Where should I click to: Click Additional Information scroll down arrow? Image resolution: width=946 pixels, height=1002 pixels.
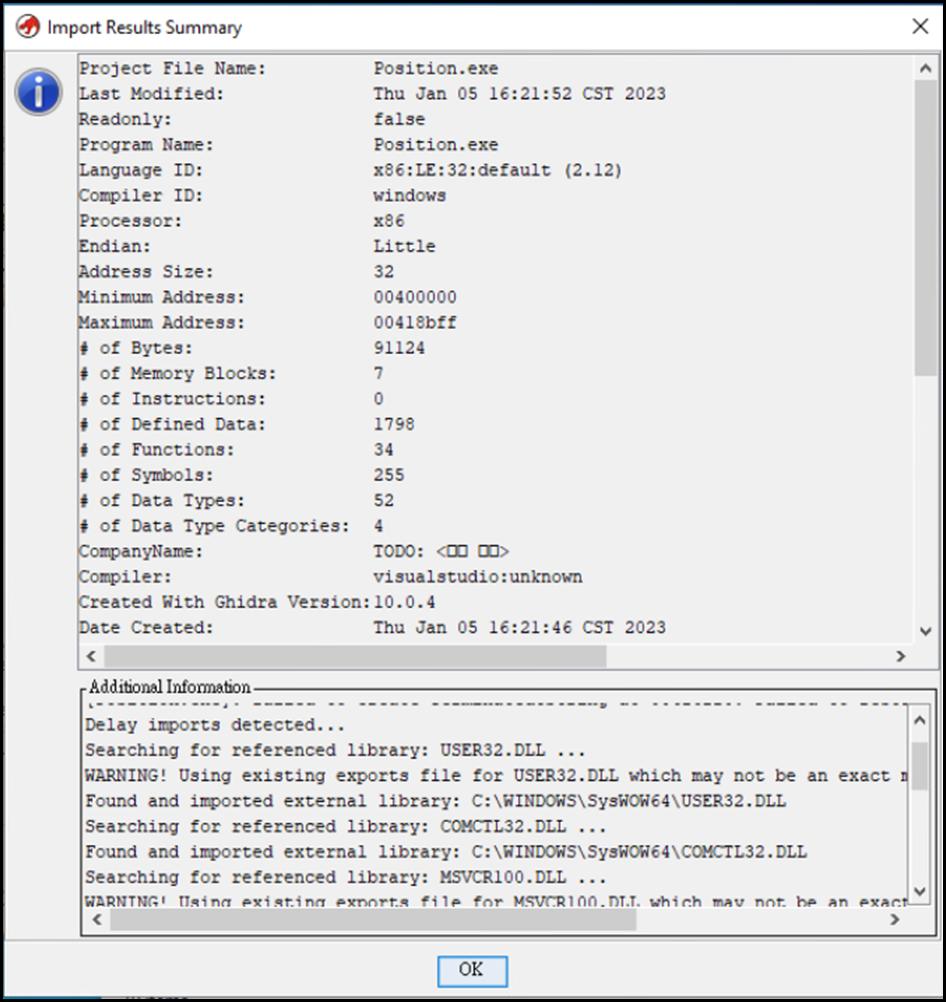(x=919, y=891)
